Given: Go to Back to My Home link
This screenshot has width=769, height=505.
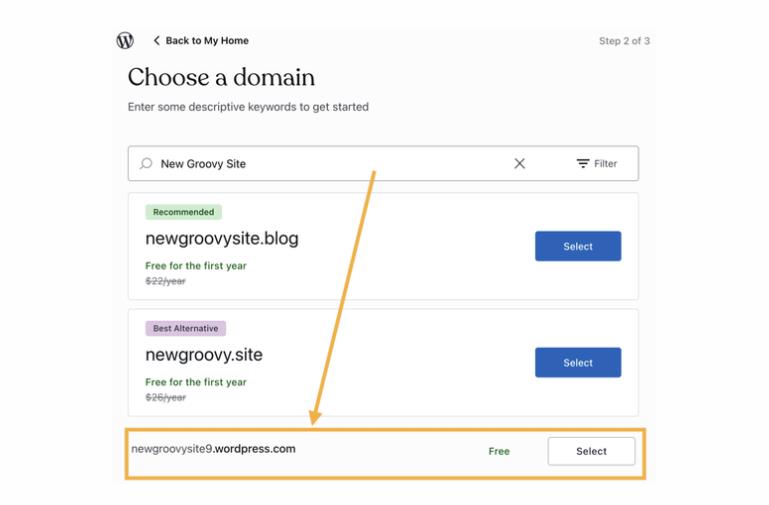Looking at the screenshot, I should coord(207,41).
